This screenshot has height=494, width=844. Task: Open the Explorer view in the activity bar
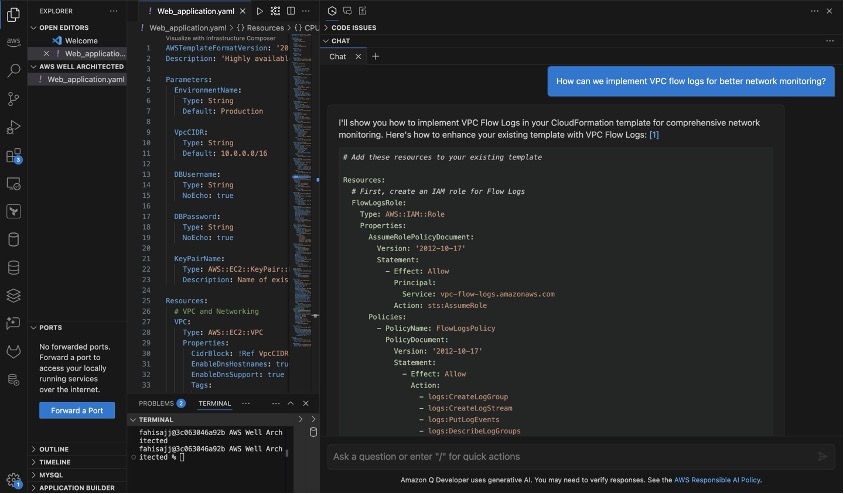[13, 15]
